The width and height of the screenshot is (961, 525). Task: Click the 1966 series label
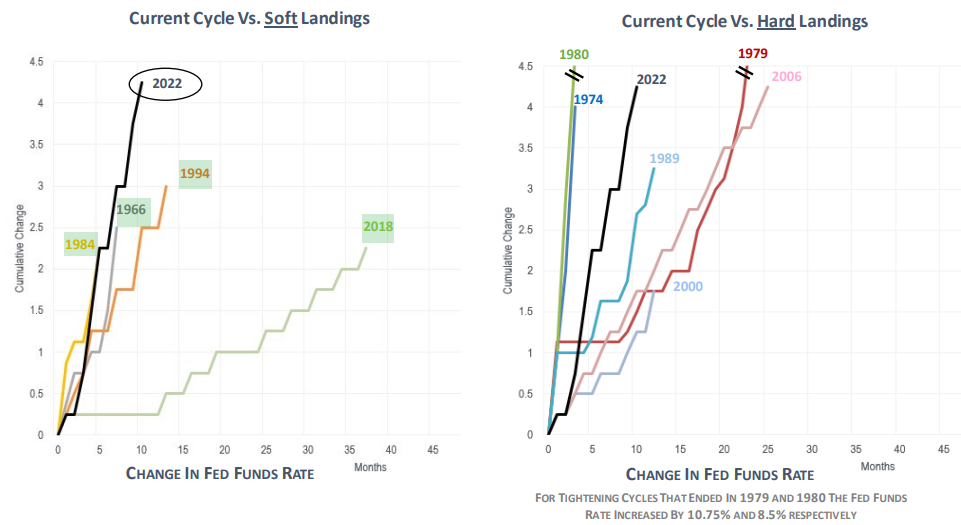132,209
